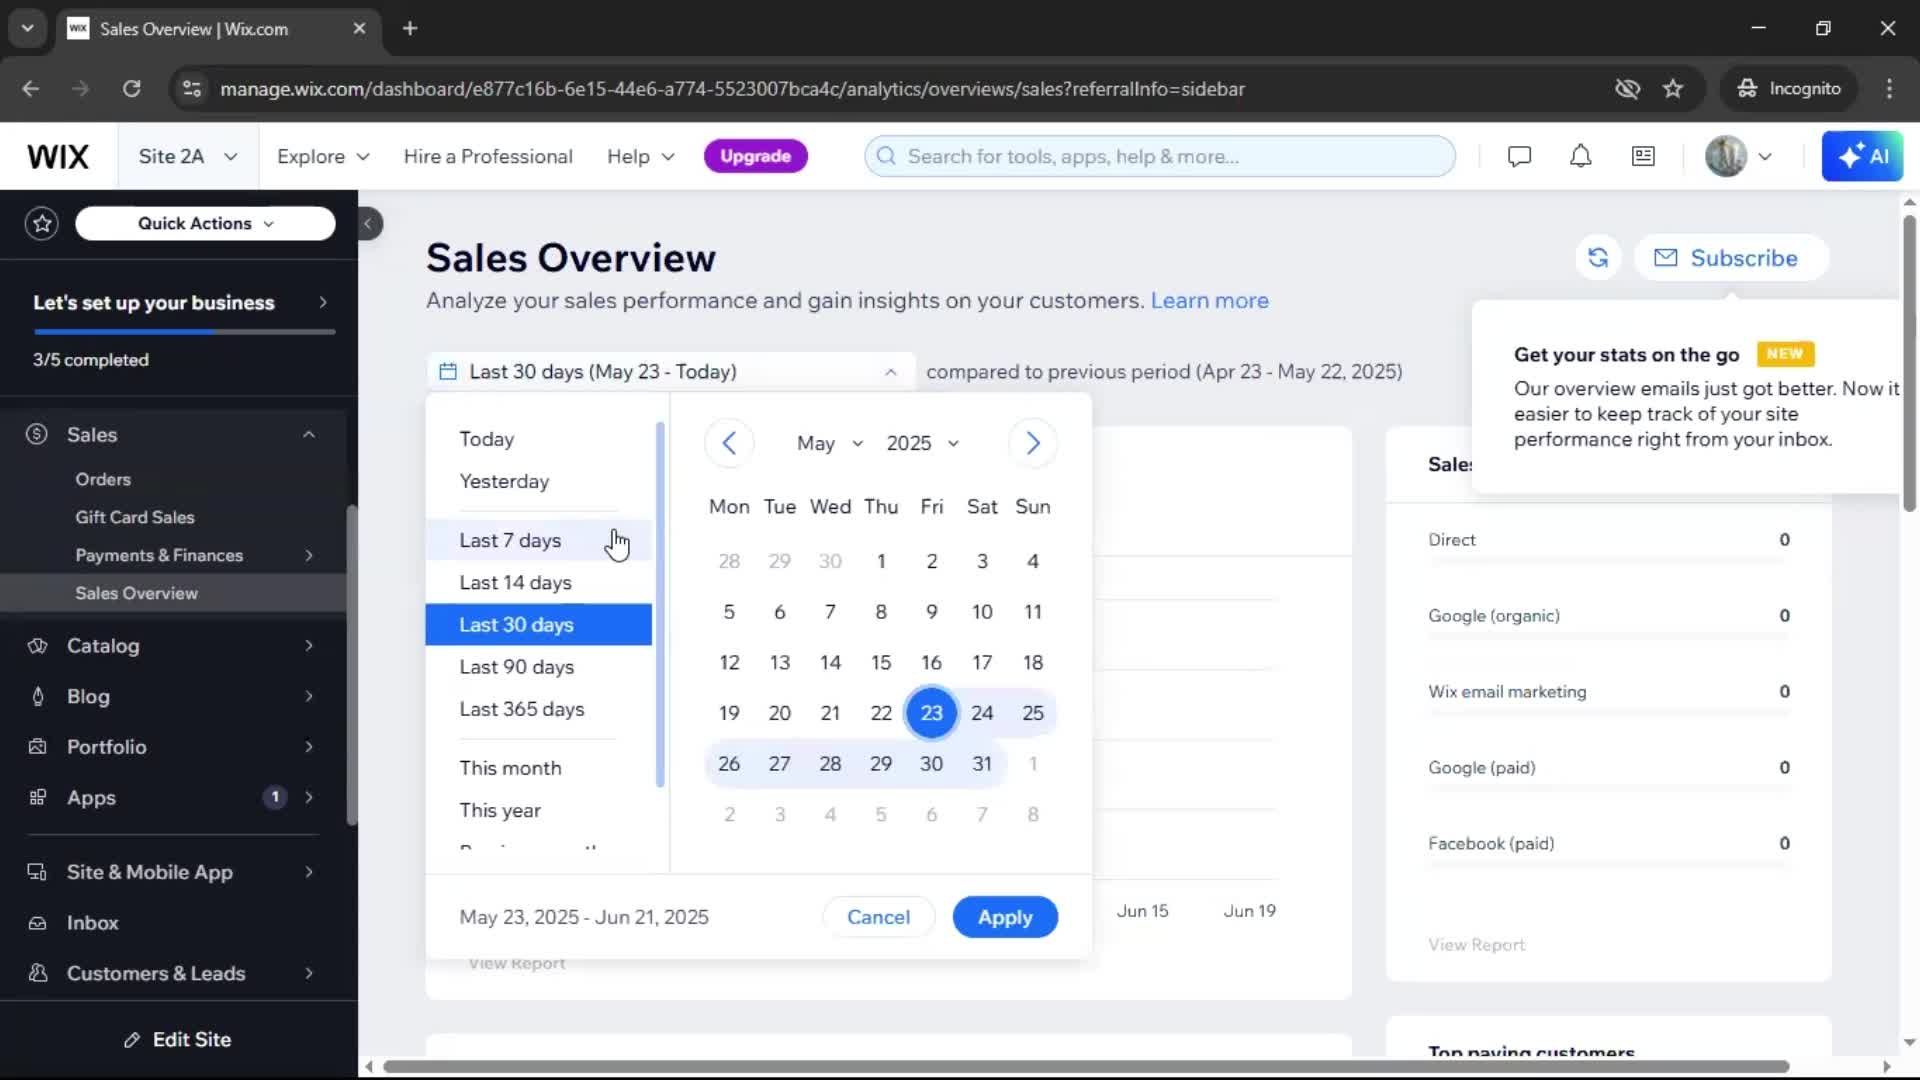Click the tracking protection eye icon
The height and width of the screenshot is (1080, 1920).
1627,89
